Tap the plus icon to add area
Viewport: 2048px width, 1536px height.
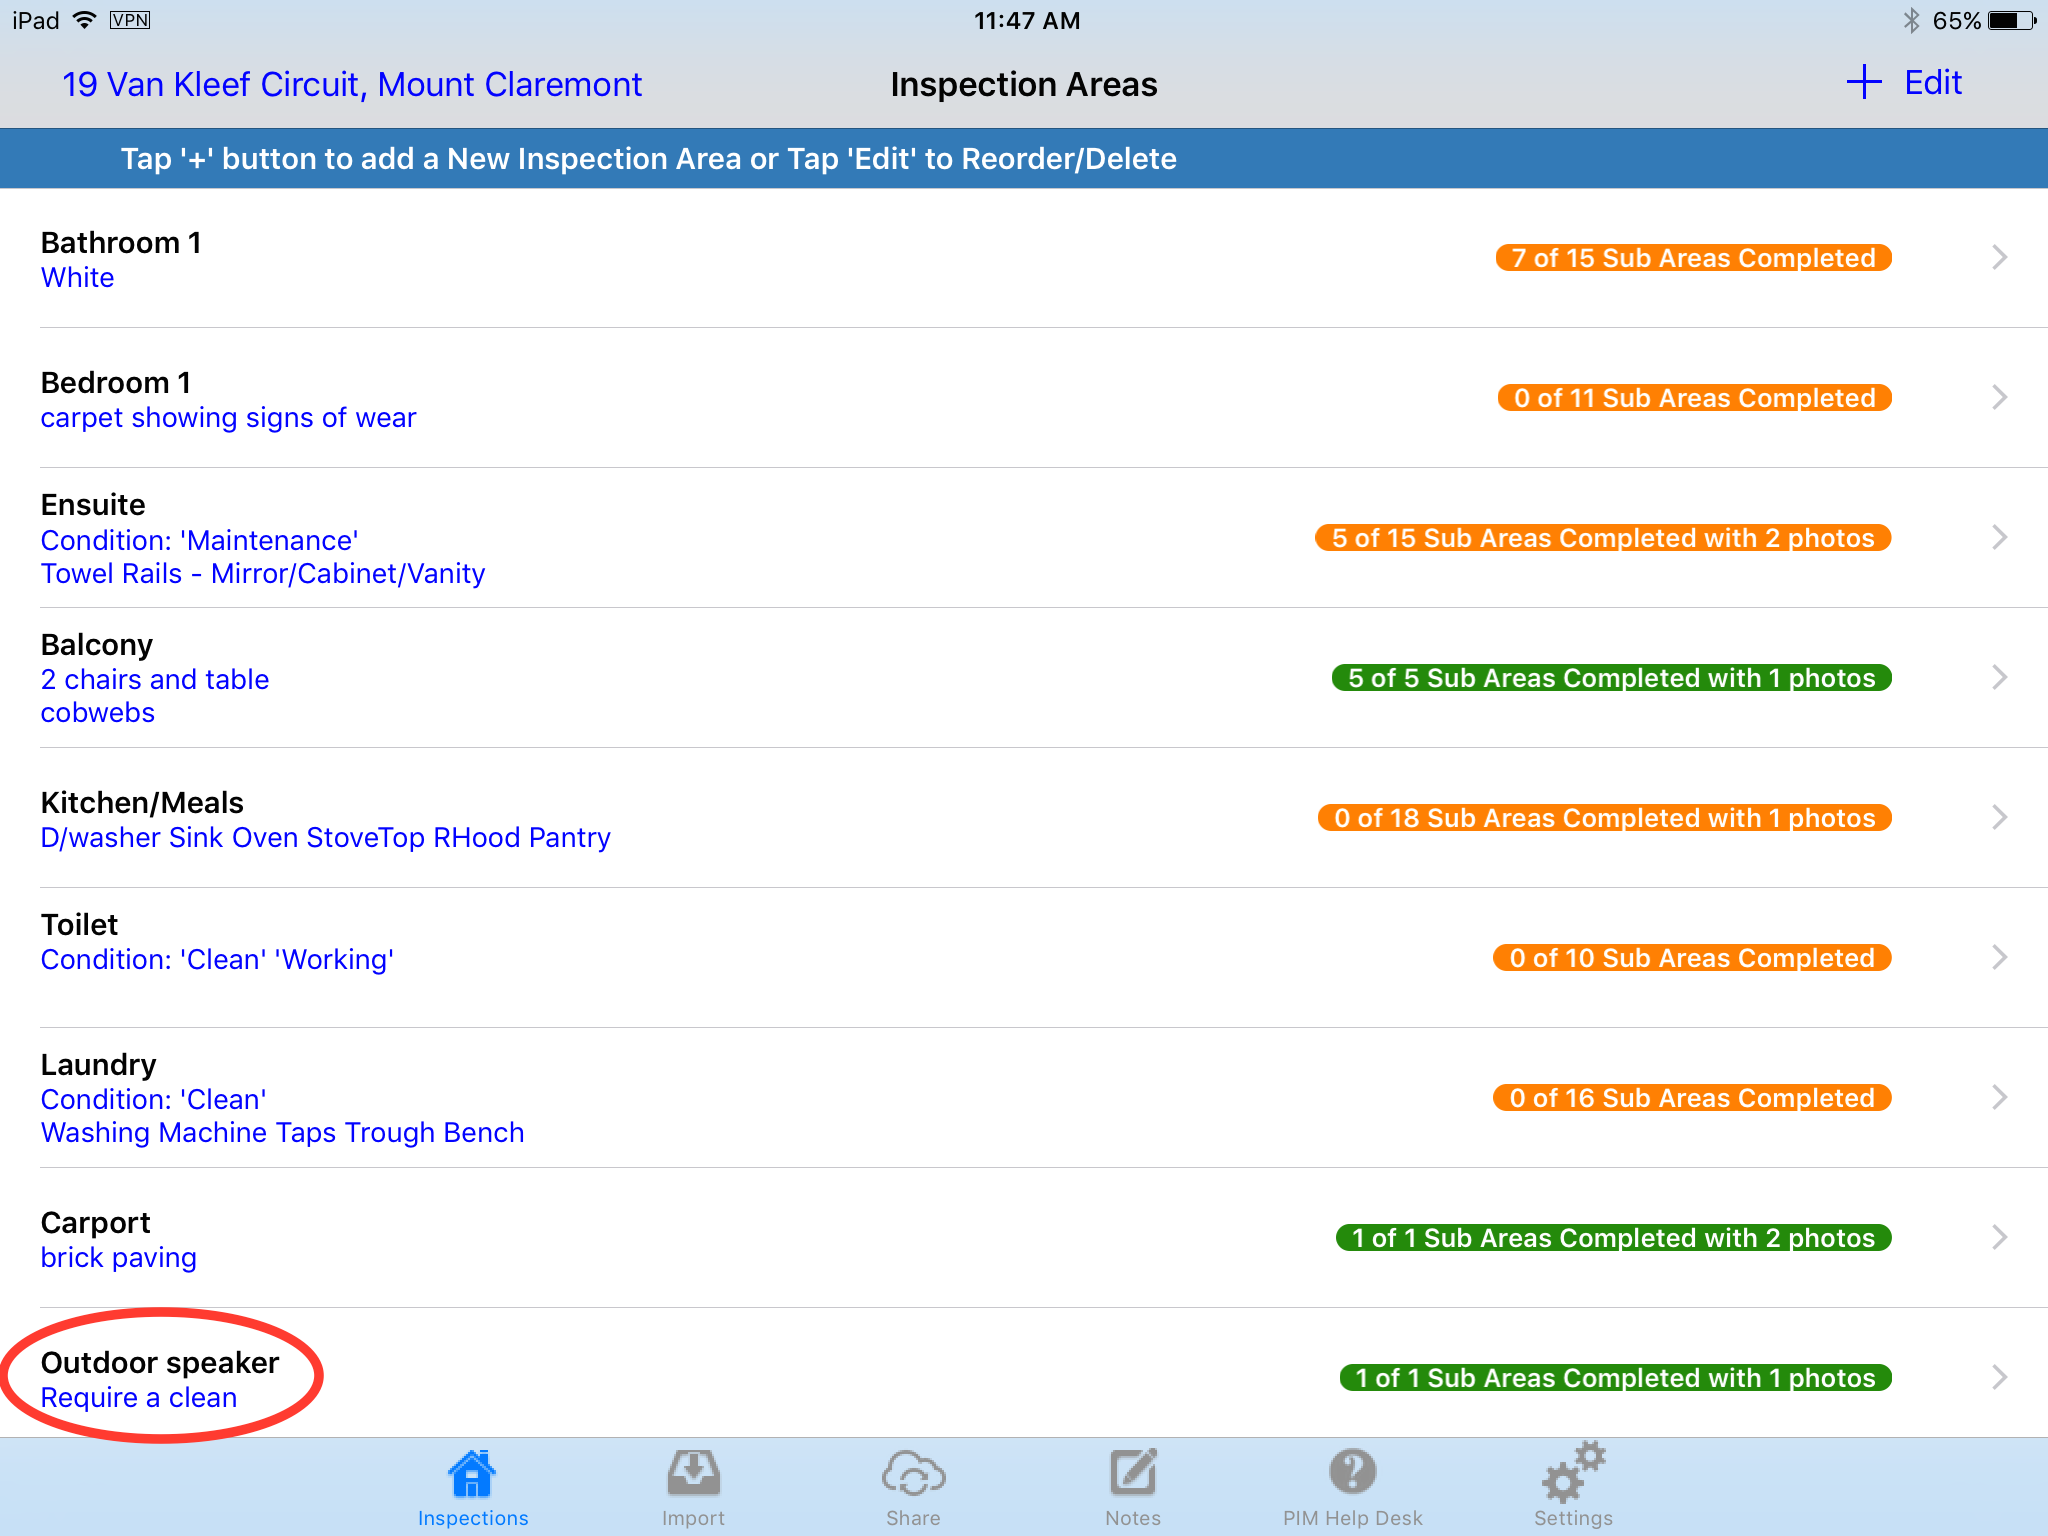tap(1864, 83)
